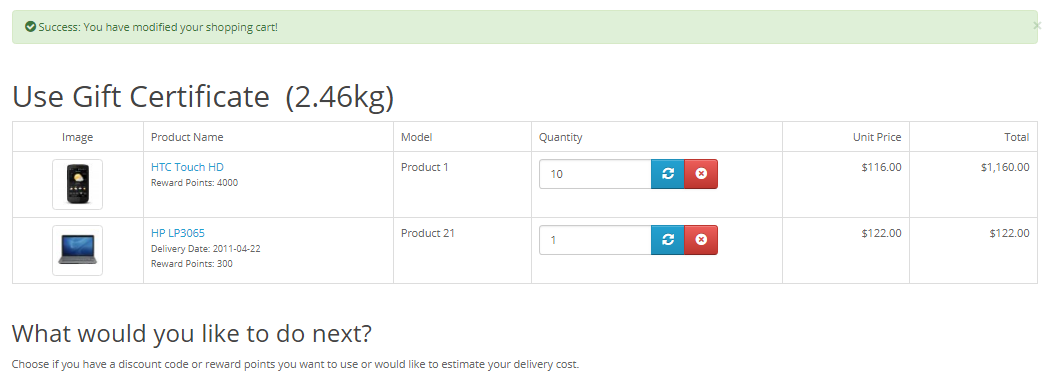Screen dimensions: 1052x381
Task: Open the HP LP3065 product link
Action: pos(178,233)
